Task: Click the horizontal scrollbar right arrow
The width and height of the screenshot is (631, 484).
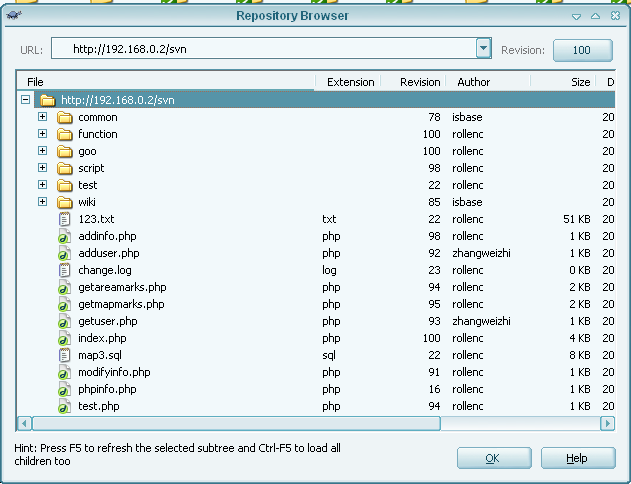Action: 607,424
